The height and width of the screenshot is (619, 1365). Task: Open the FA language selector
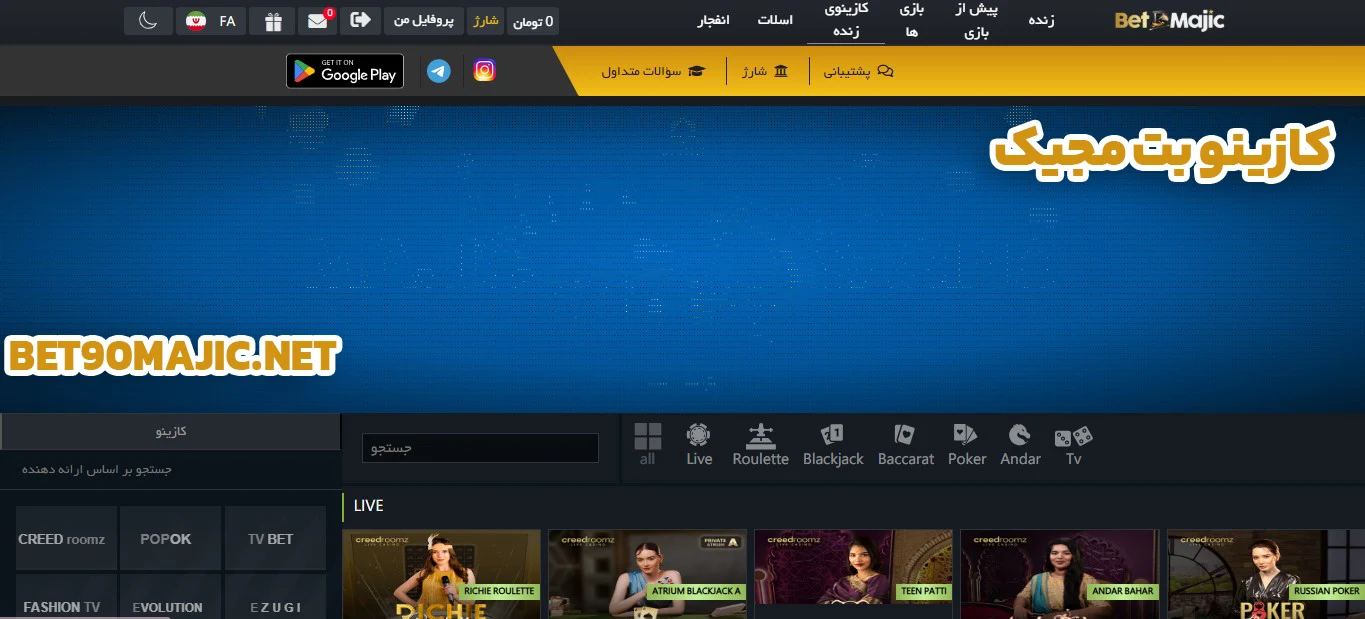[x=212, y=21]
